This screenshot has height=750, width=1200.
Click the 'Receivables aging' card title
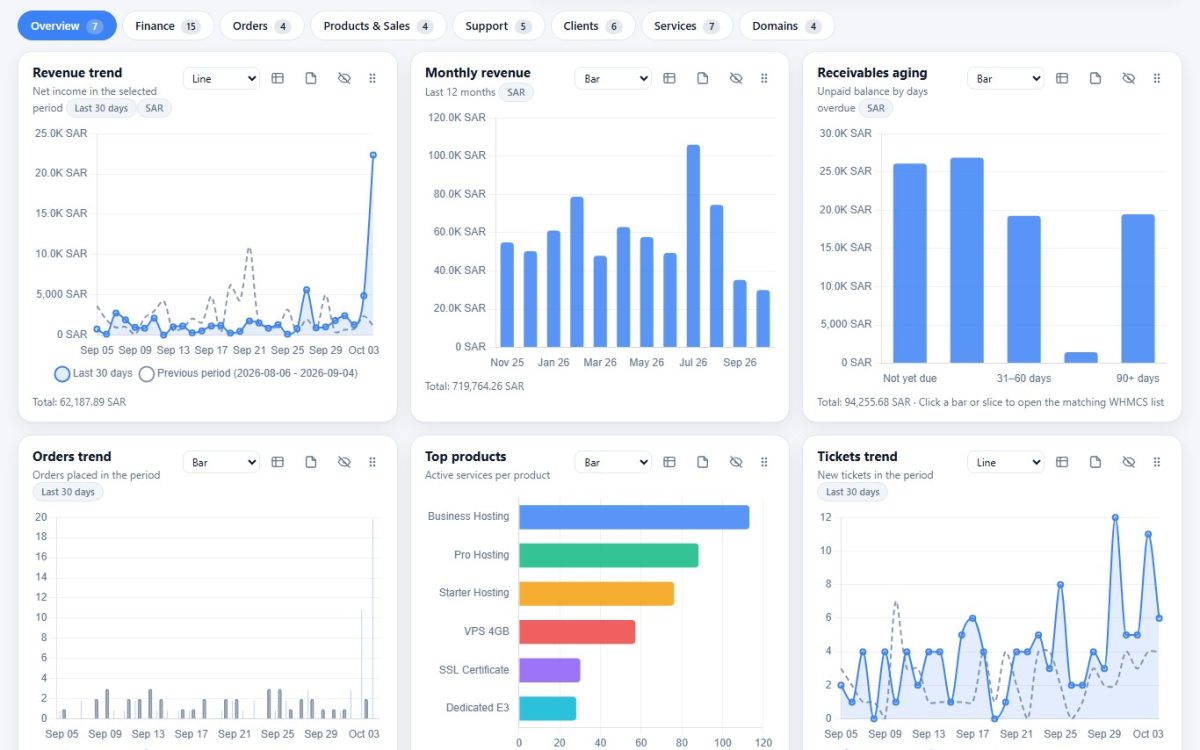pyautogui.click(x=872, y=72)
